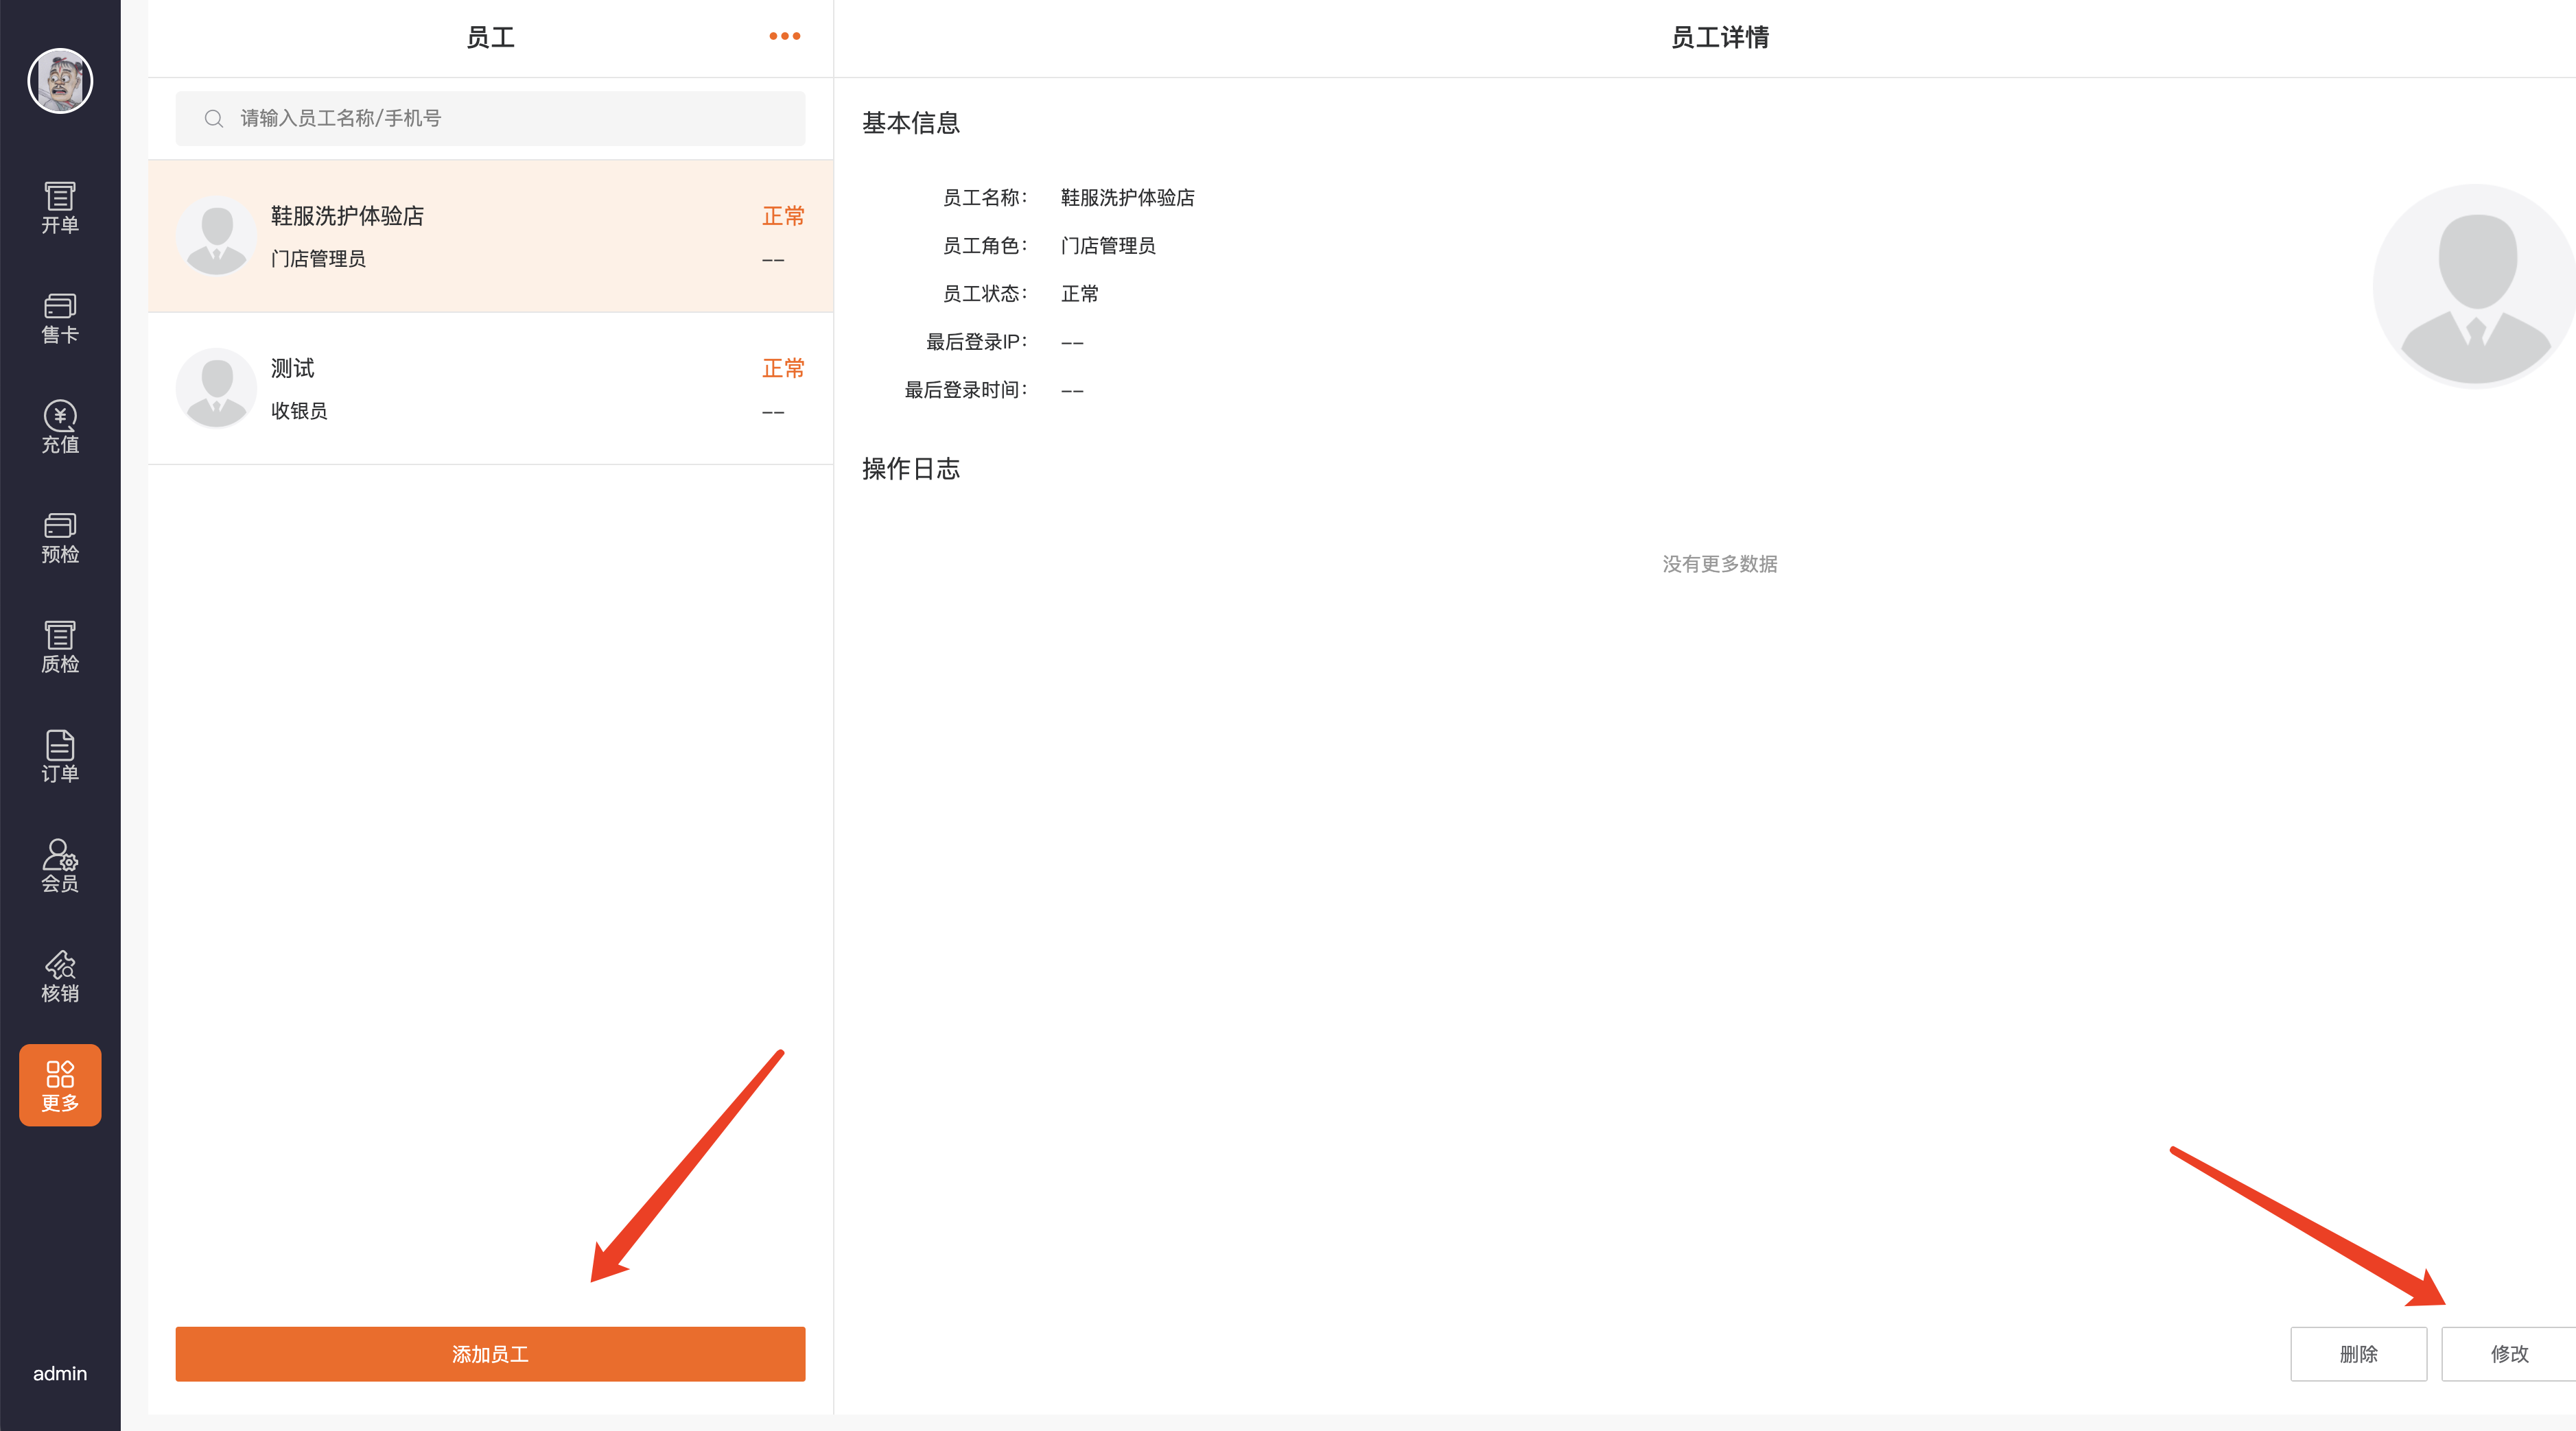Click the user avatar in sidebar
Viewport: 2576px width, 1431px height.
[x=60, y=81]
